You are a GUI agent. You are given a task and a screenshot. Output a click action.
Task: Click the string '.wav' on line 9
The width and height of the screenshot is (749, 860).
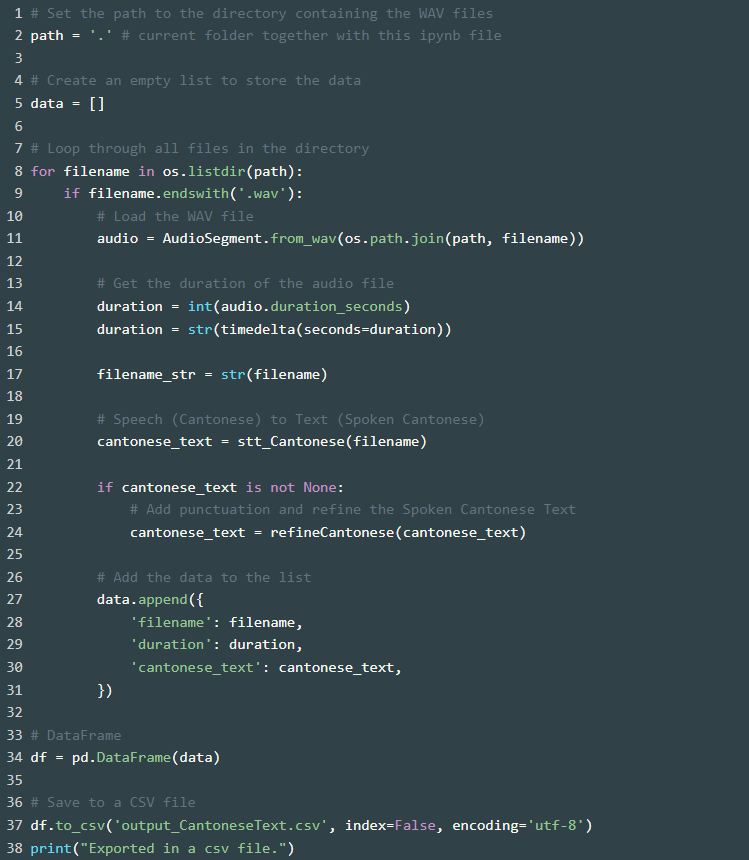[x=262, y=194]
